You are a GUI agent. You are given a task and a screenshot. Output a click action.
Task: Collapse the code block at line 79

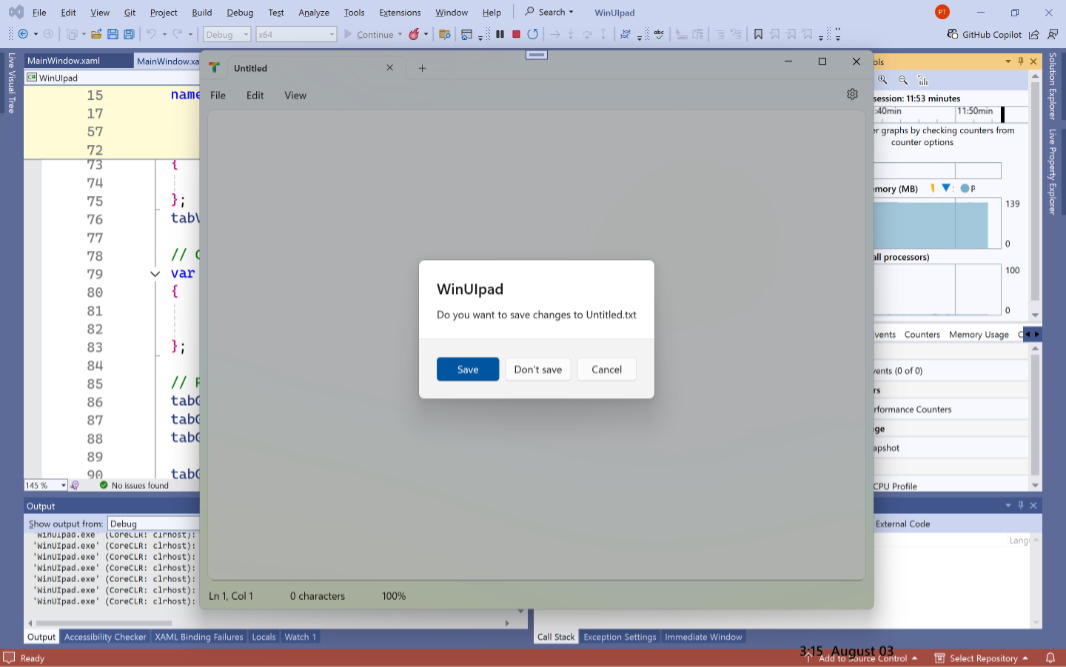(155, 274)
